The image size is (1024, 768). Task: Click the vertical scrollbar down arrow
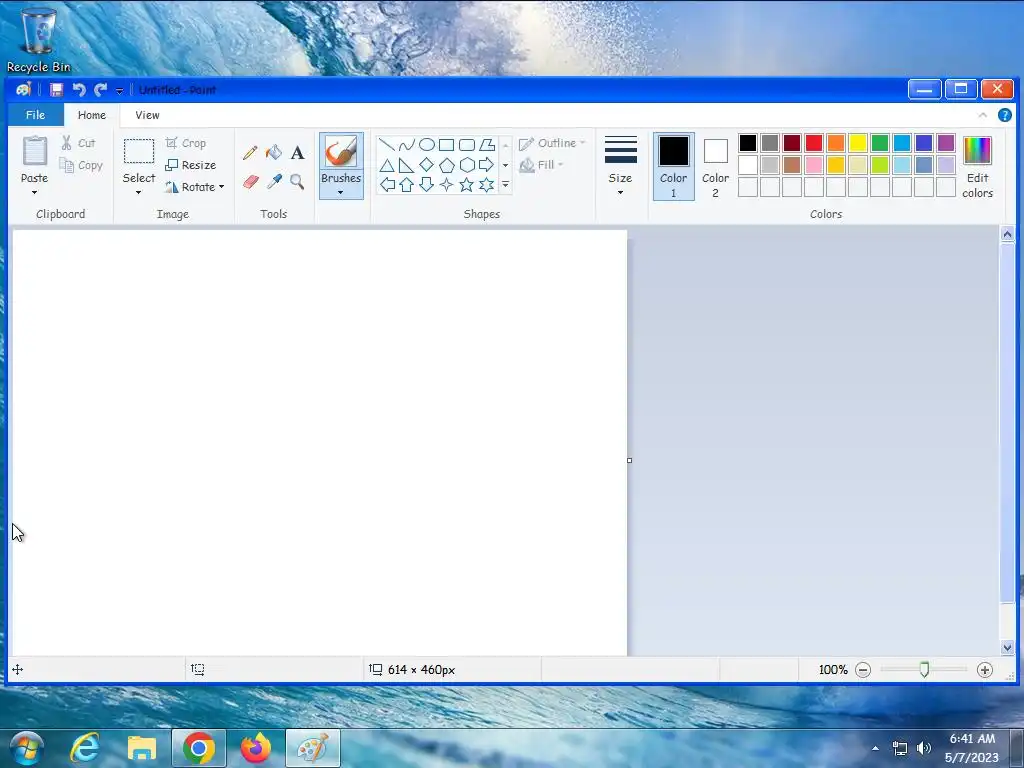point(1007,647)
